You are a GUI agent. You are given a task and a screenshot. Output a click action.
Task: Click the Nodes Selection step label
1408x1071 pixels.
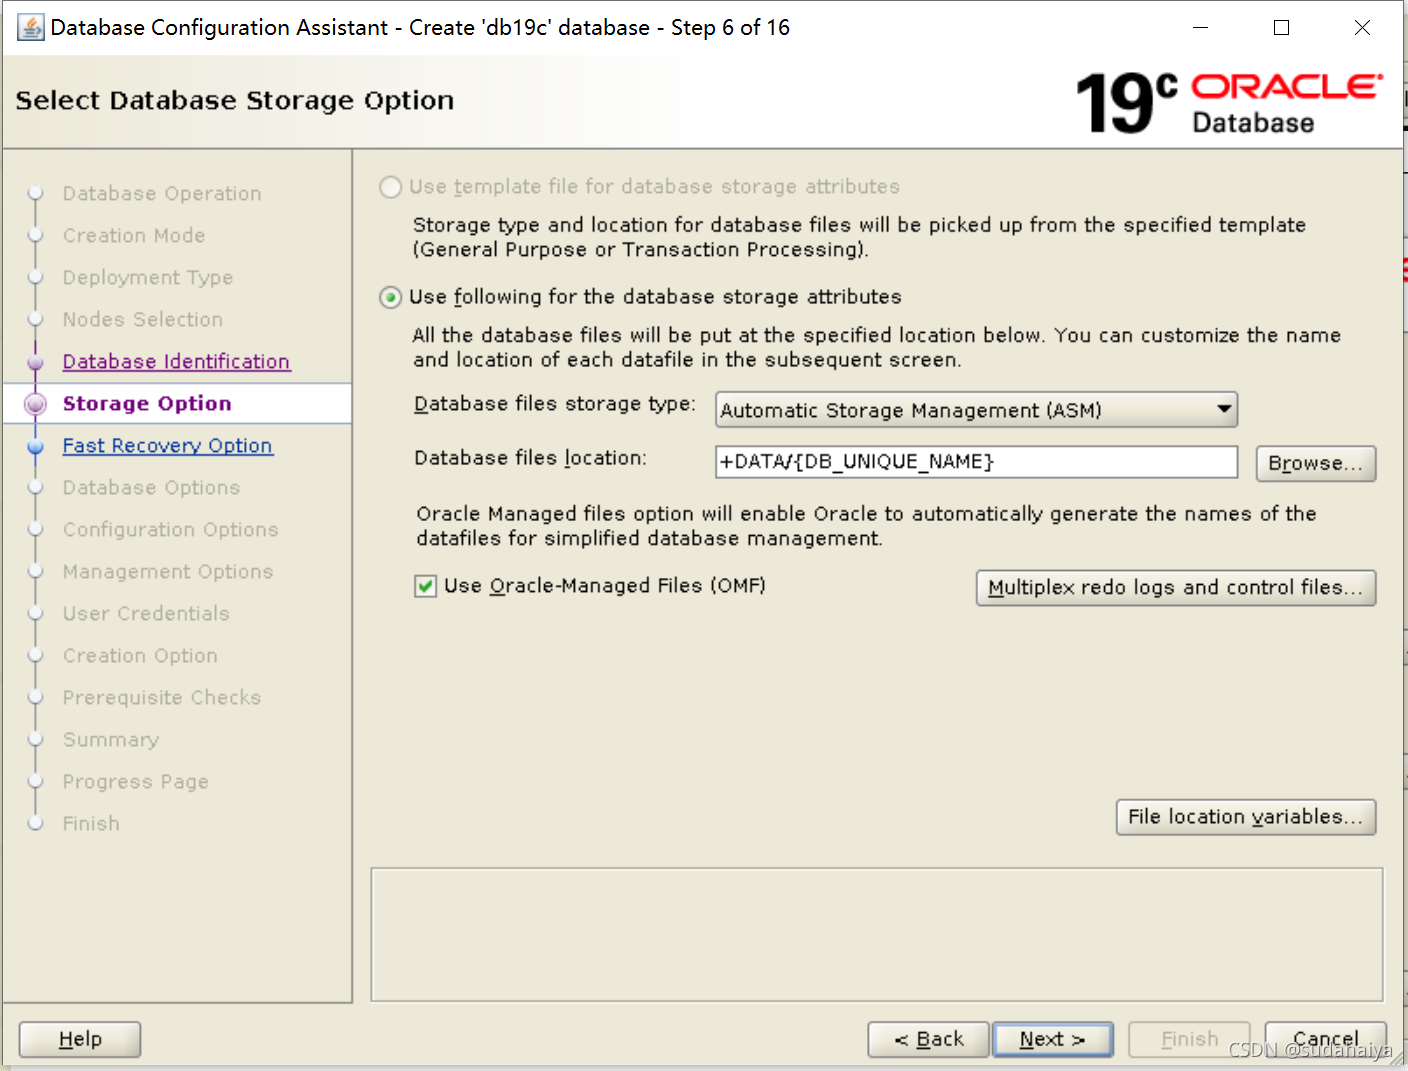(x=143, y=319)
